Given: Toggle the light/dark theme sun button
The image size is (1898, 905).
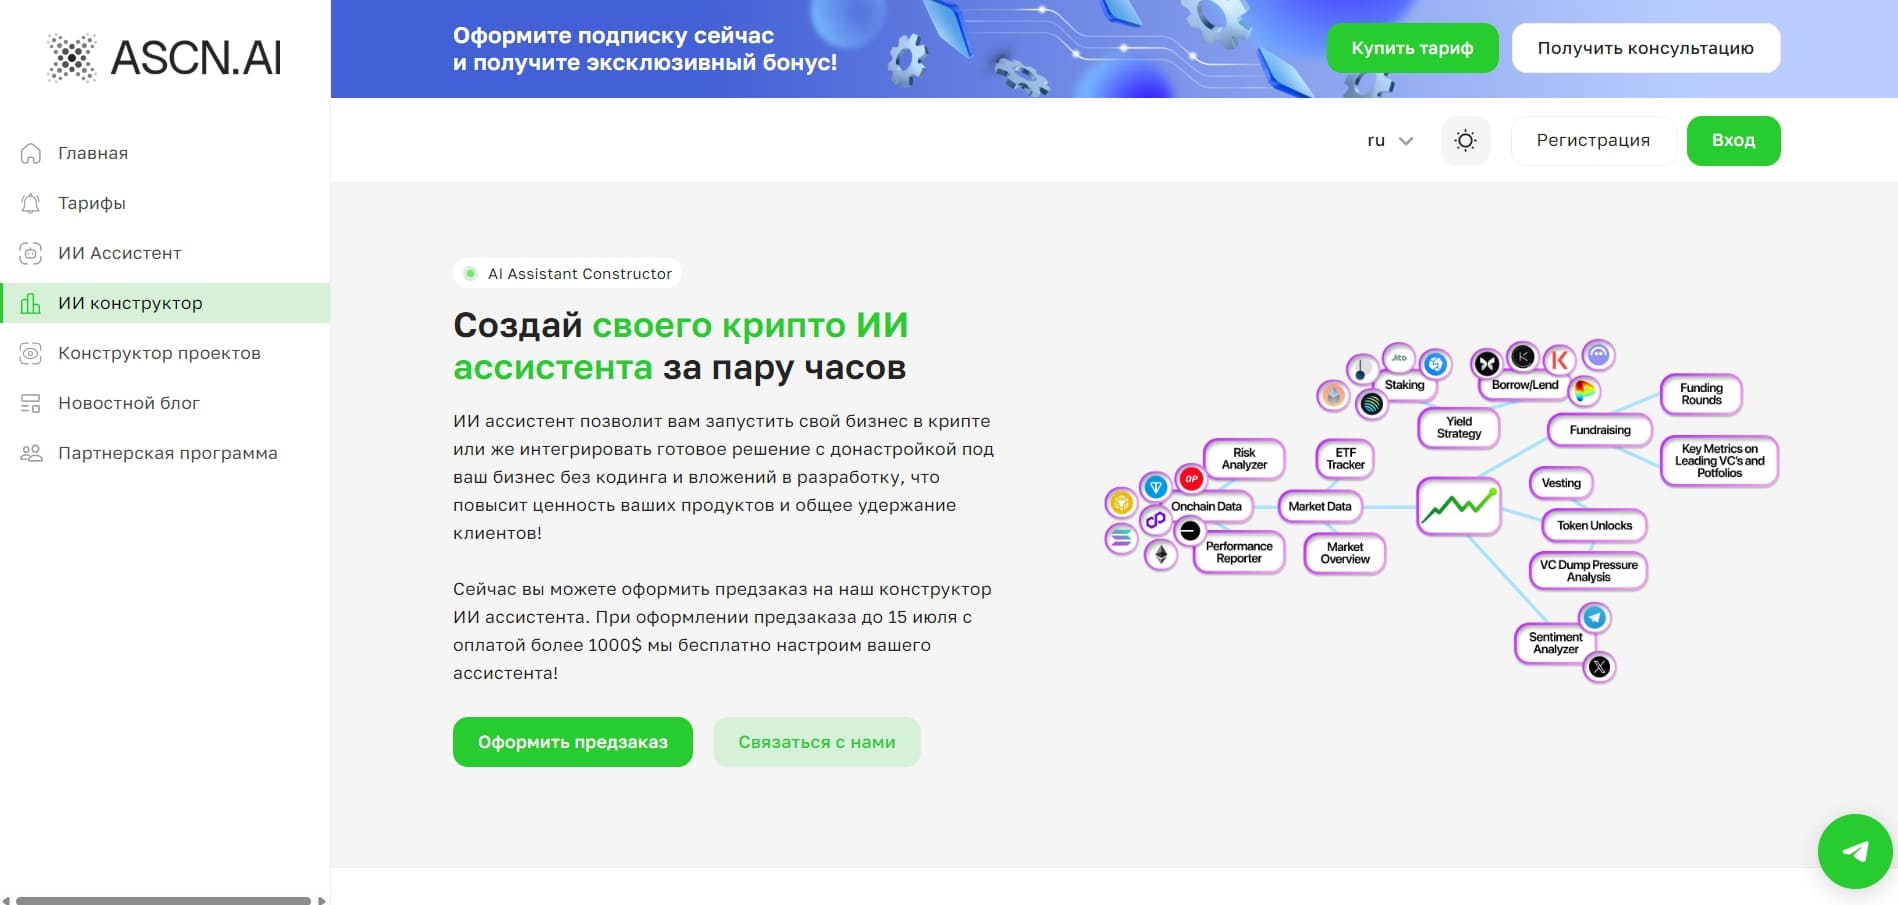Looking at the screenshot, I should coord(1466,140).
